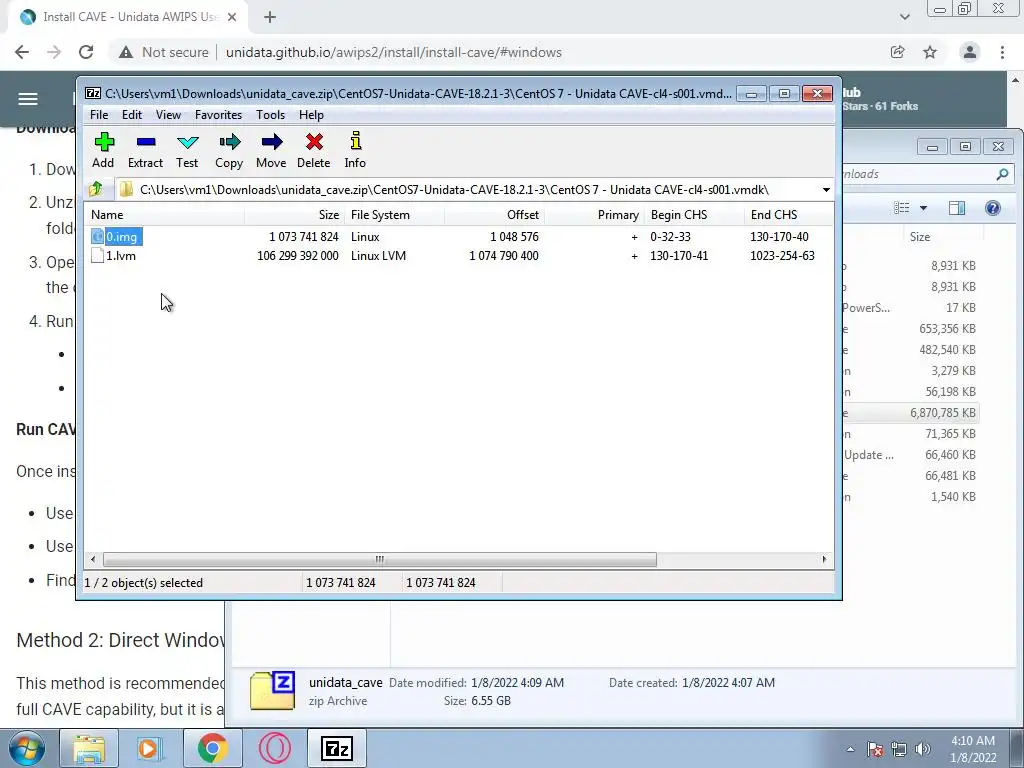This screenshot has width=1024, height=768.
Task: Click the unidata_cave zip archive icon
Action: tap(272, 690)
